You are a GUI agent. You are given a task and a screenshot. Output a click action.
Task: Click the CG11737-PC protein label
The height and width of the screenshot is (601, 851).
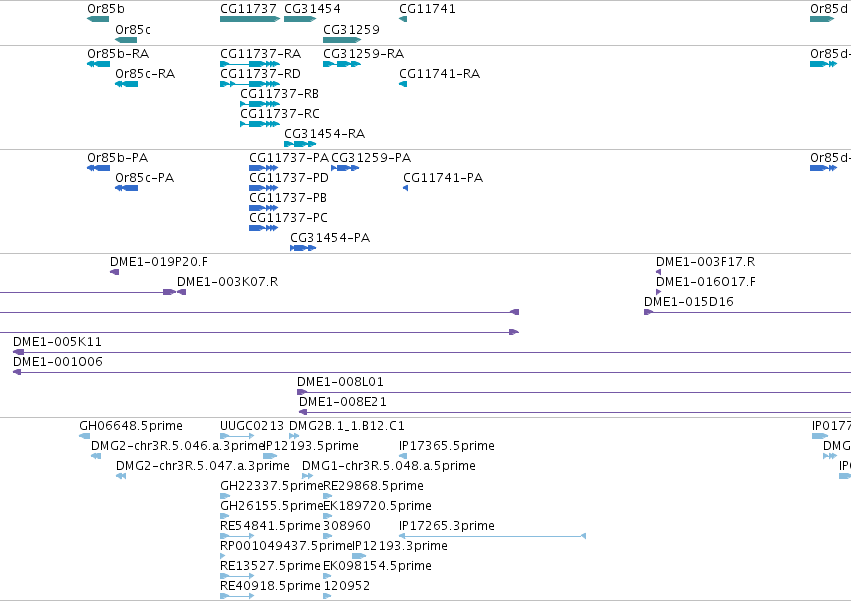(x=289, y=218)
